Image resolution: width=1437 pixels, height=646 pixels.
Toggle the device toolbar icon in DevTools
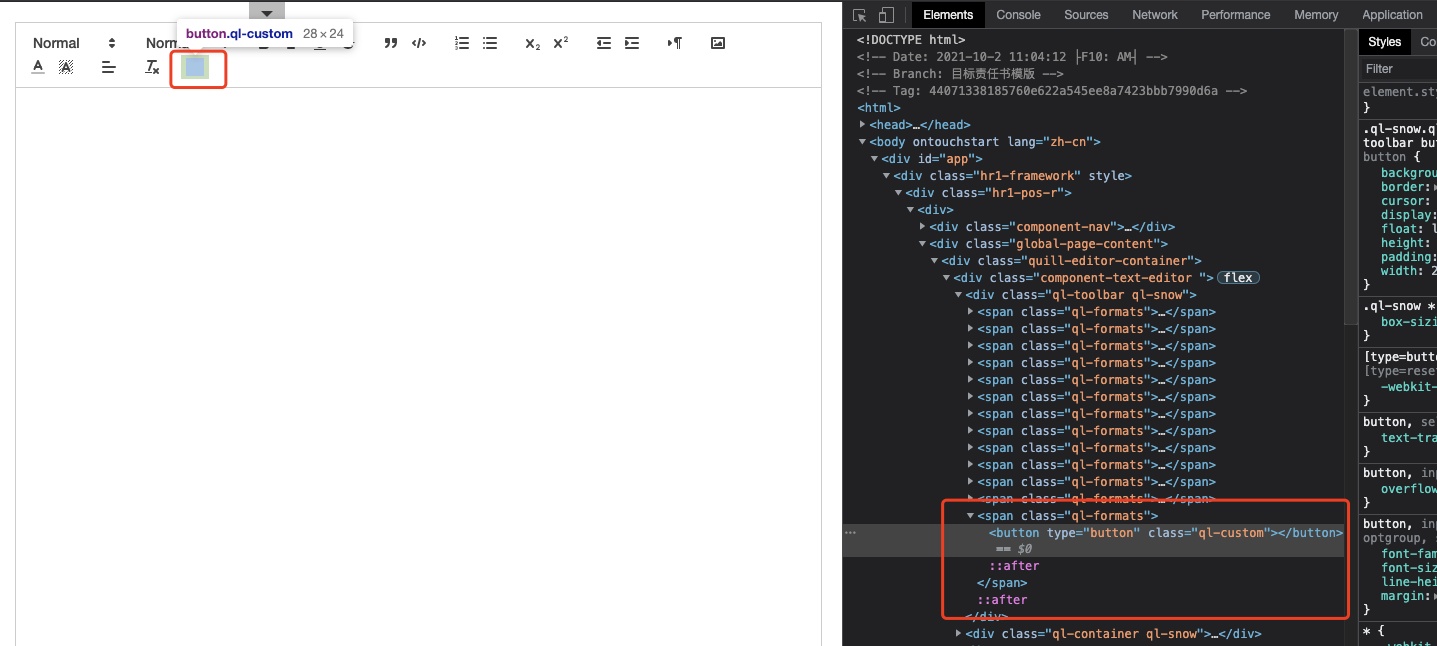(886, 15)
